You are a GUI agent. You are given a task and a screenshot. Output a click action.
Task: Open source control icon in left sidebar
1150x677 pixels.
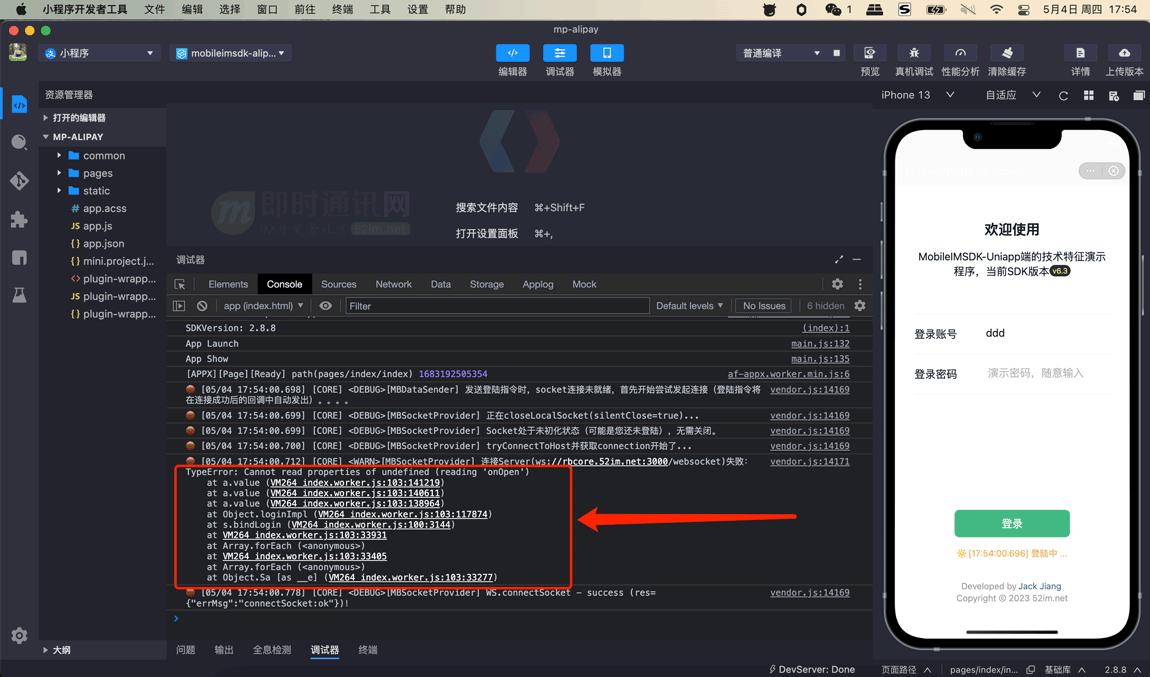tap(18, 181)
